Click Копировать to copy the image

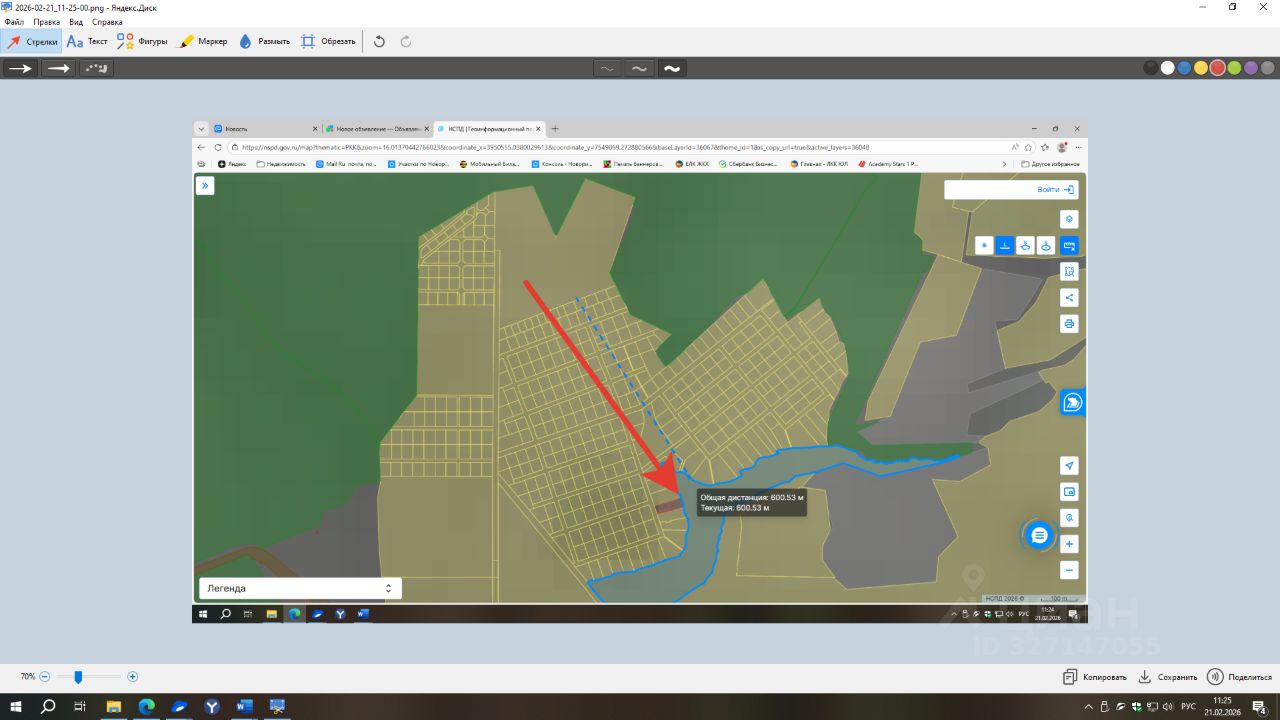pos(1095,677)
